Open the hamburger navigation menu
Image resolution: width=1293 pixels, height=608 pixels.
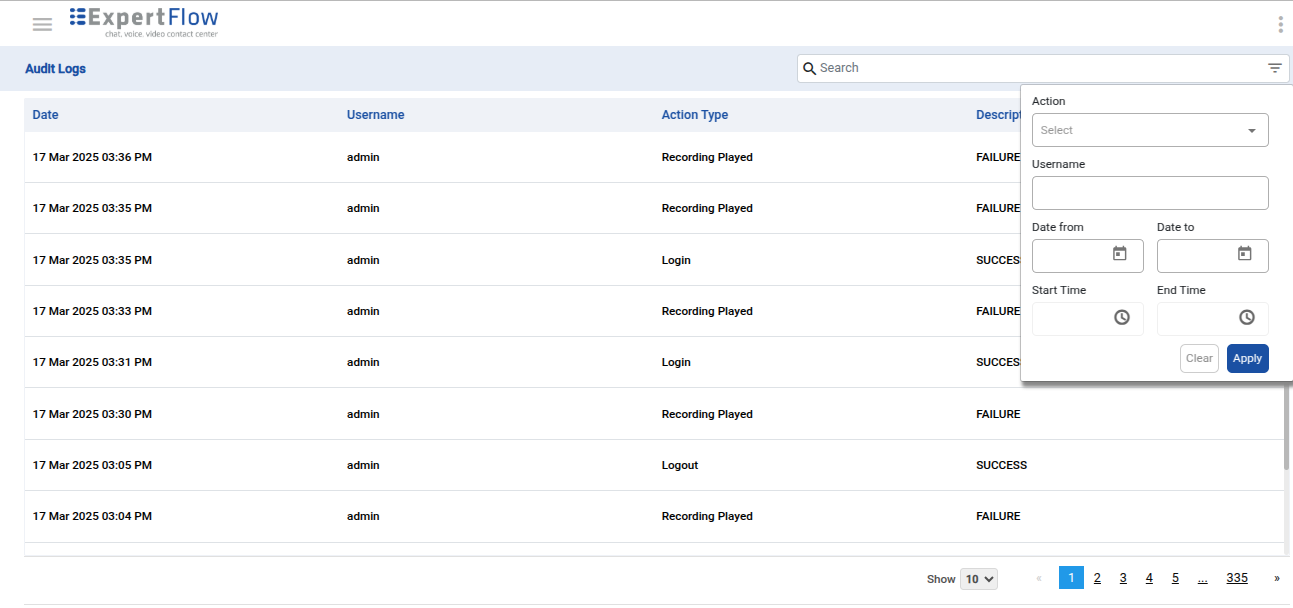[42, 25]
